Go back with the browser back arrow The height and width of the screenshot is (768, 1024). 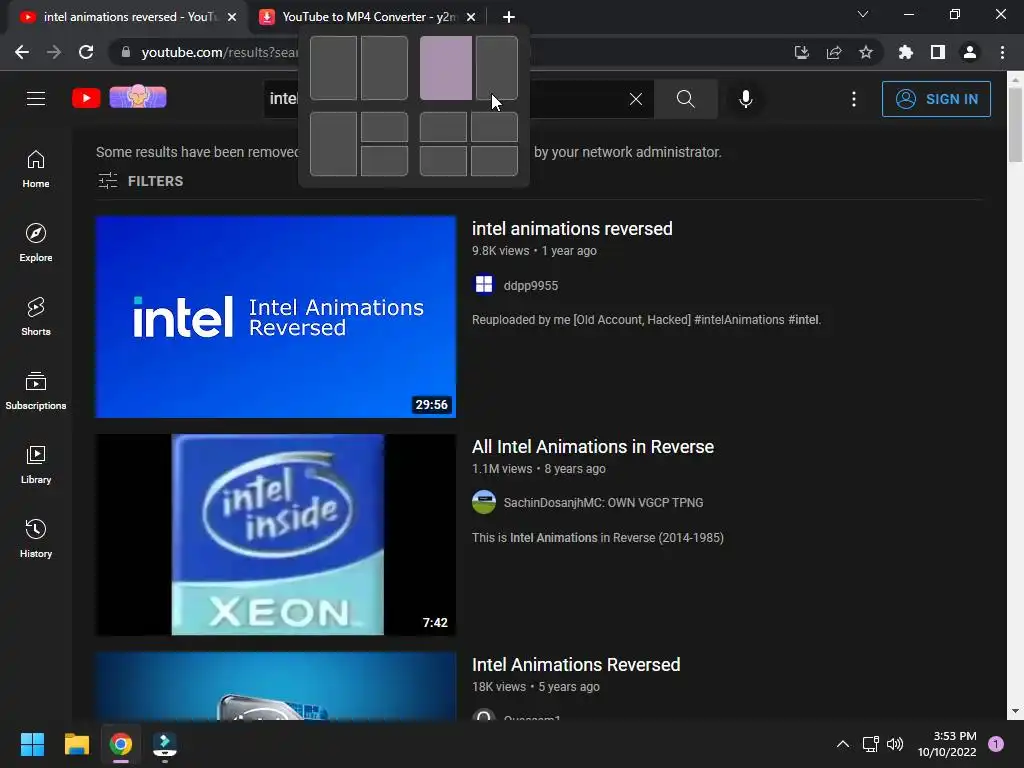coord(22,52)
